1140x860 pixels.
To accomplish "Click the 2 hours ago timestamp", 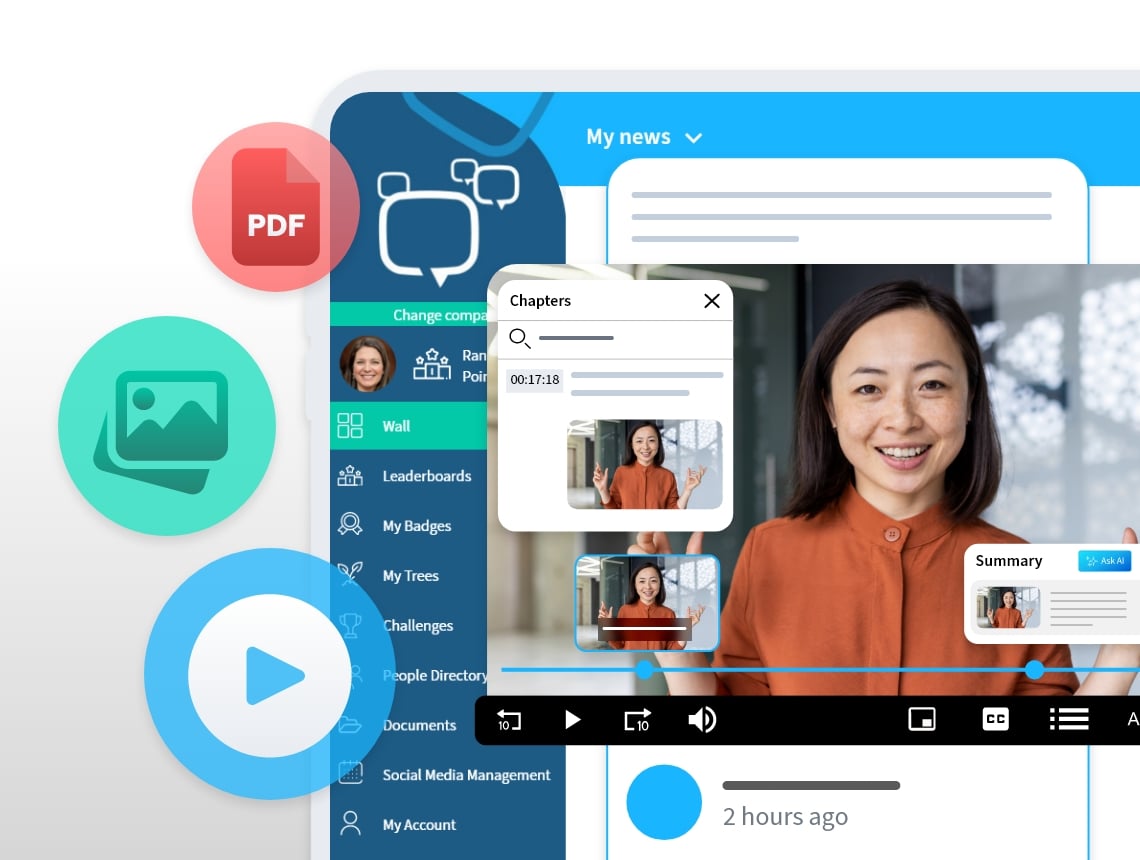I will [x=785, y=816].
